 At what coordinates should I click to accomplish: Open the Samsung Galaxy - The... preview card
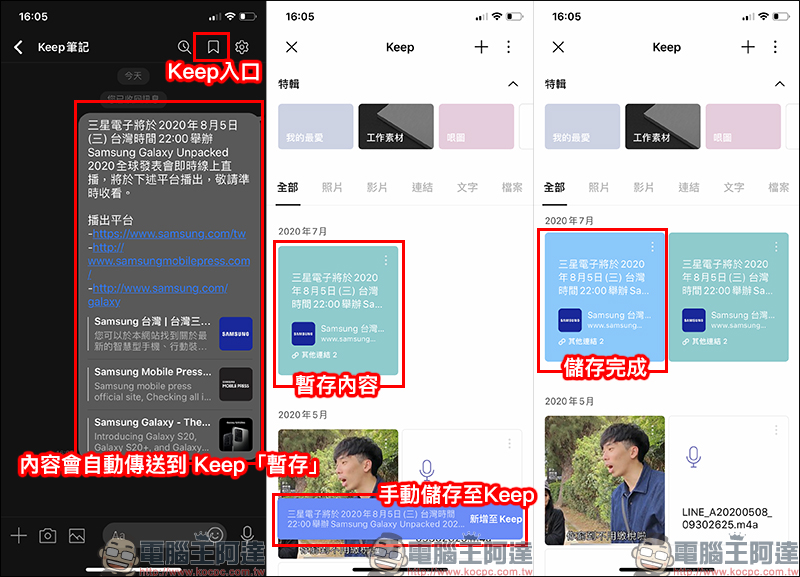170,435
